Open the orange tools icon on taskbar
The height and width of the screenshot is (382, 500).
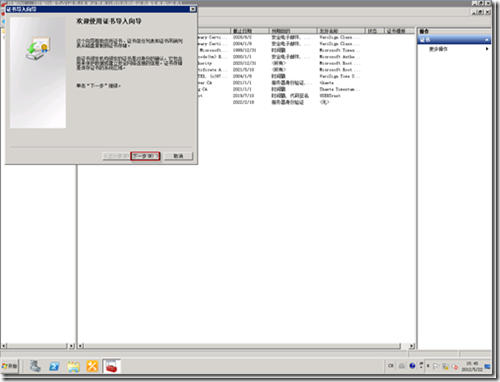pyautogui.click(x=92, y=366)
